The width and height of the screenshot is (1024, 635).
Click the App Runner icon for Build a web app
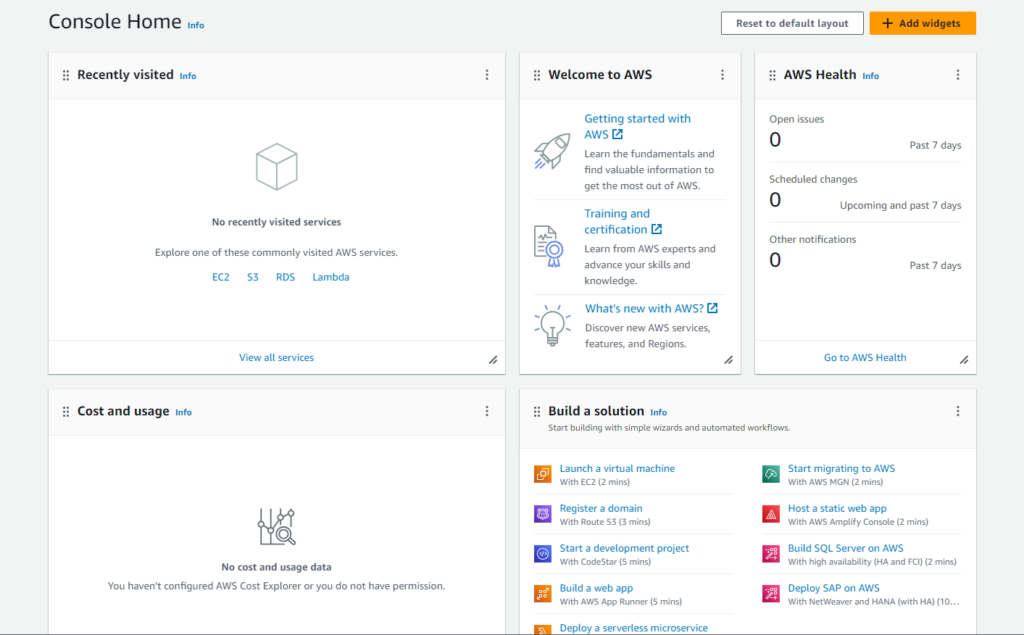(x=543, y=594)
